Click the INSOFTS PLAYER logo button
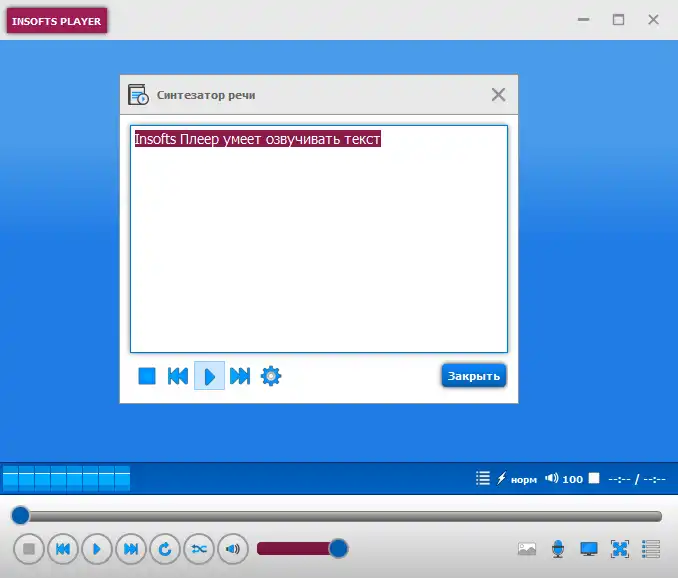The image size is (678, 578). pos(57,21)
